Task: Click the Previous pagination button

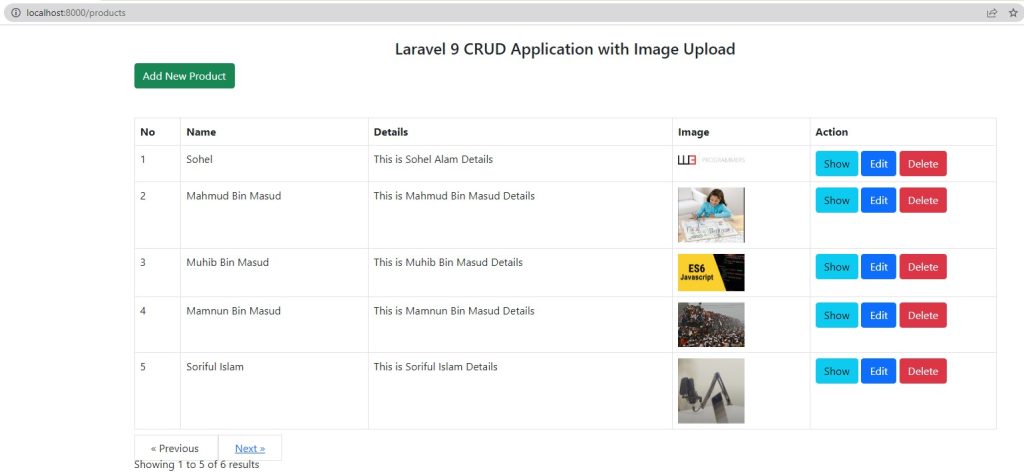Action: (174, 448)
